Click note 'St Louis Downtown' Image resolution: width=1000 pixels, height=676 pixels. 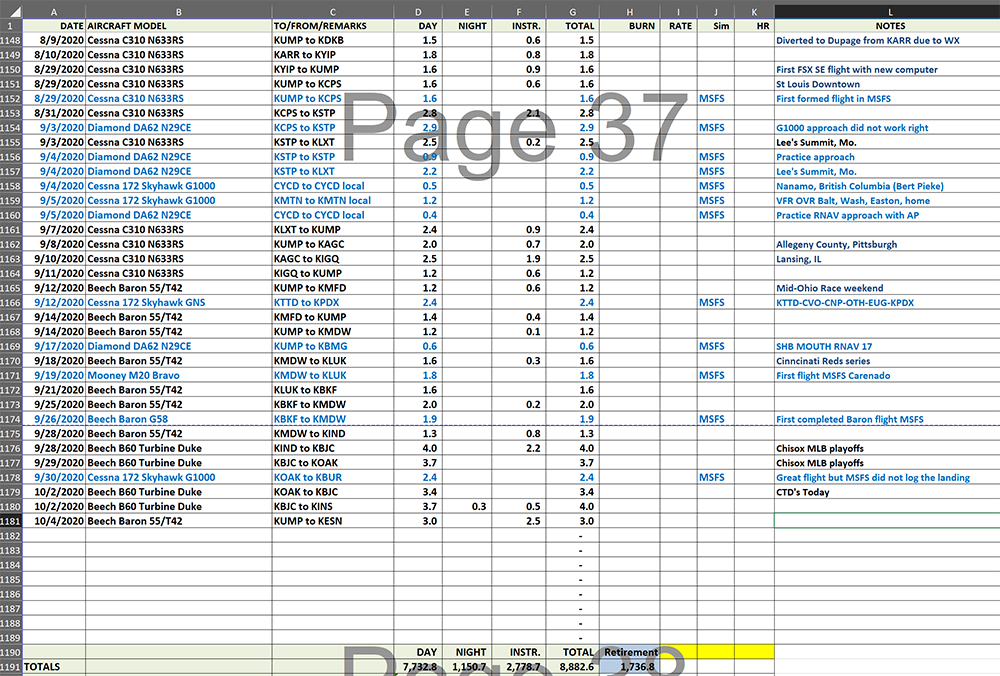tap(818, 84)
